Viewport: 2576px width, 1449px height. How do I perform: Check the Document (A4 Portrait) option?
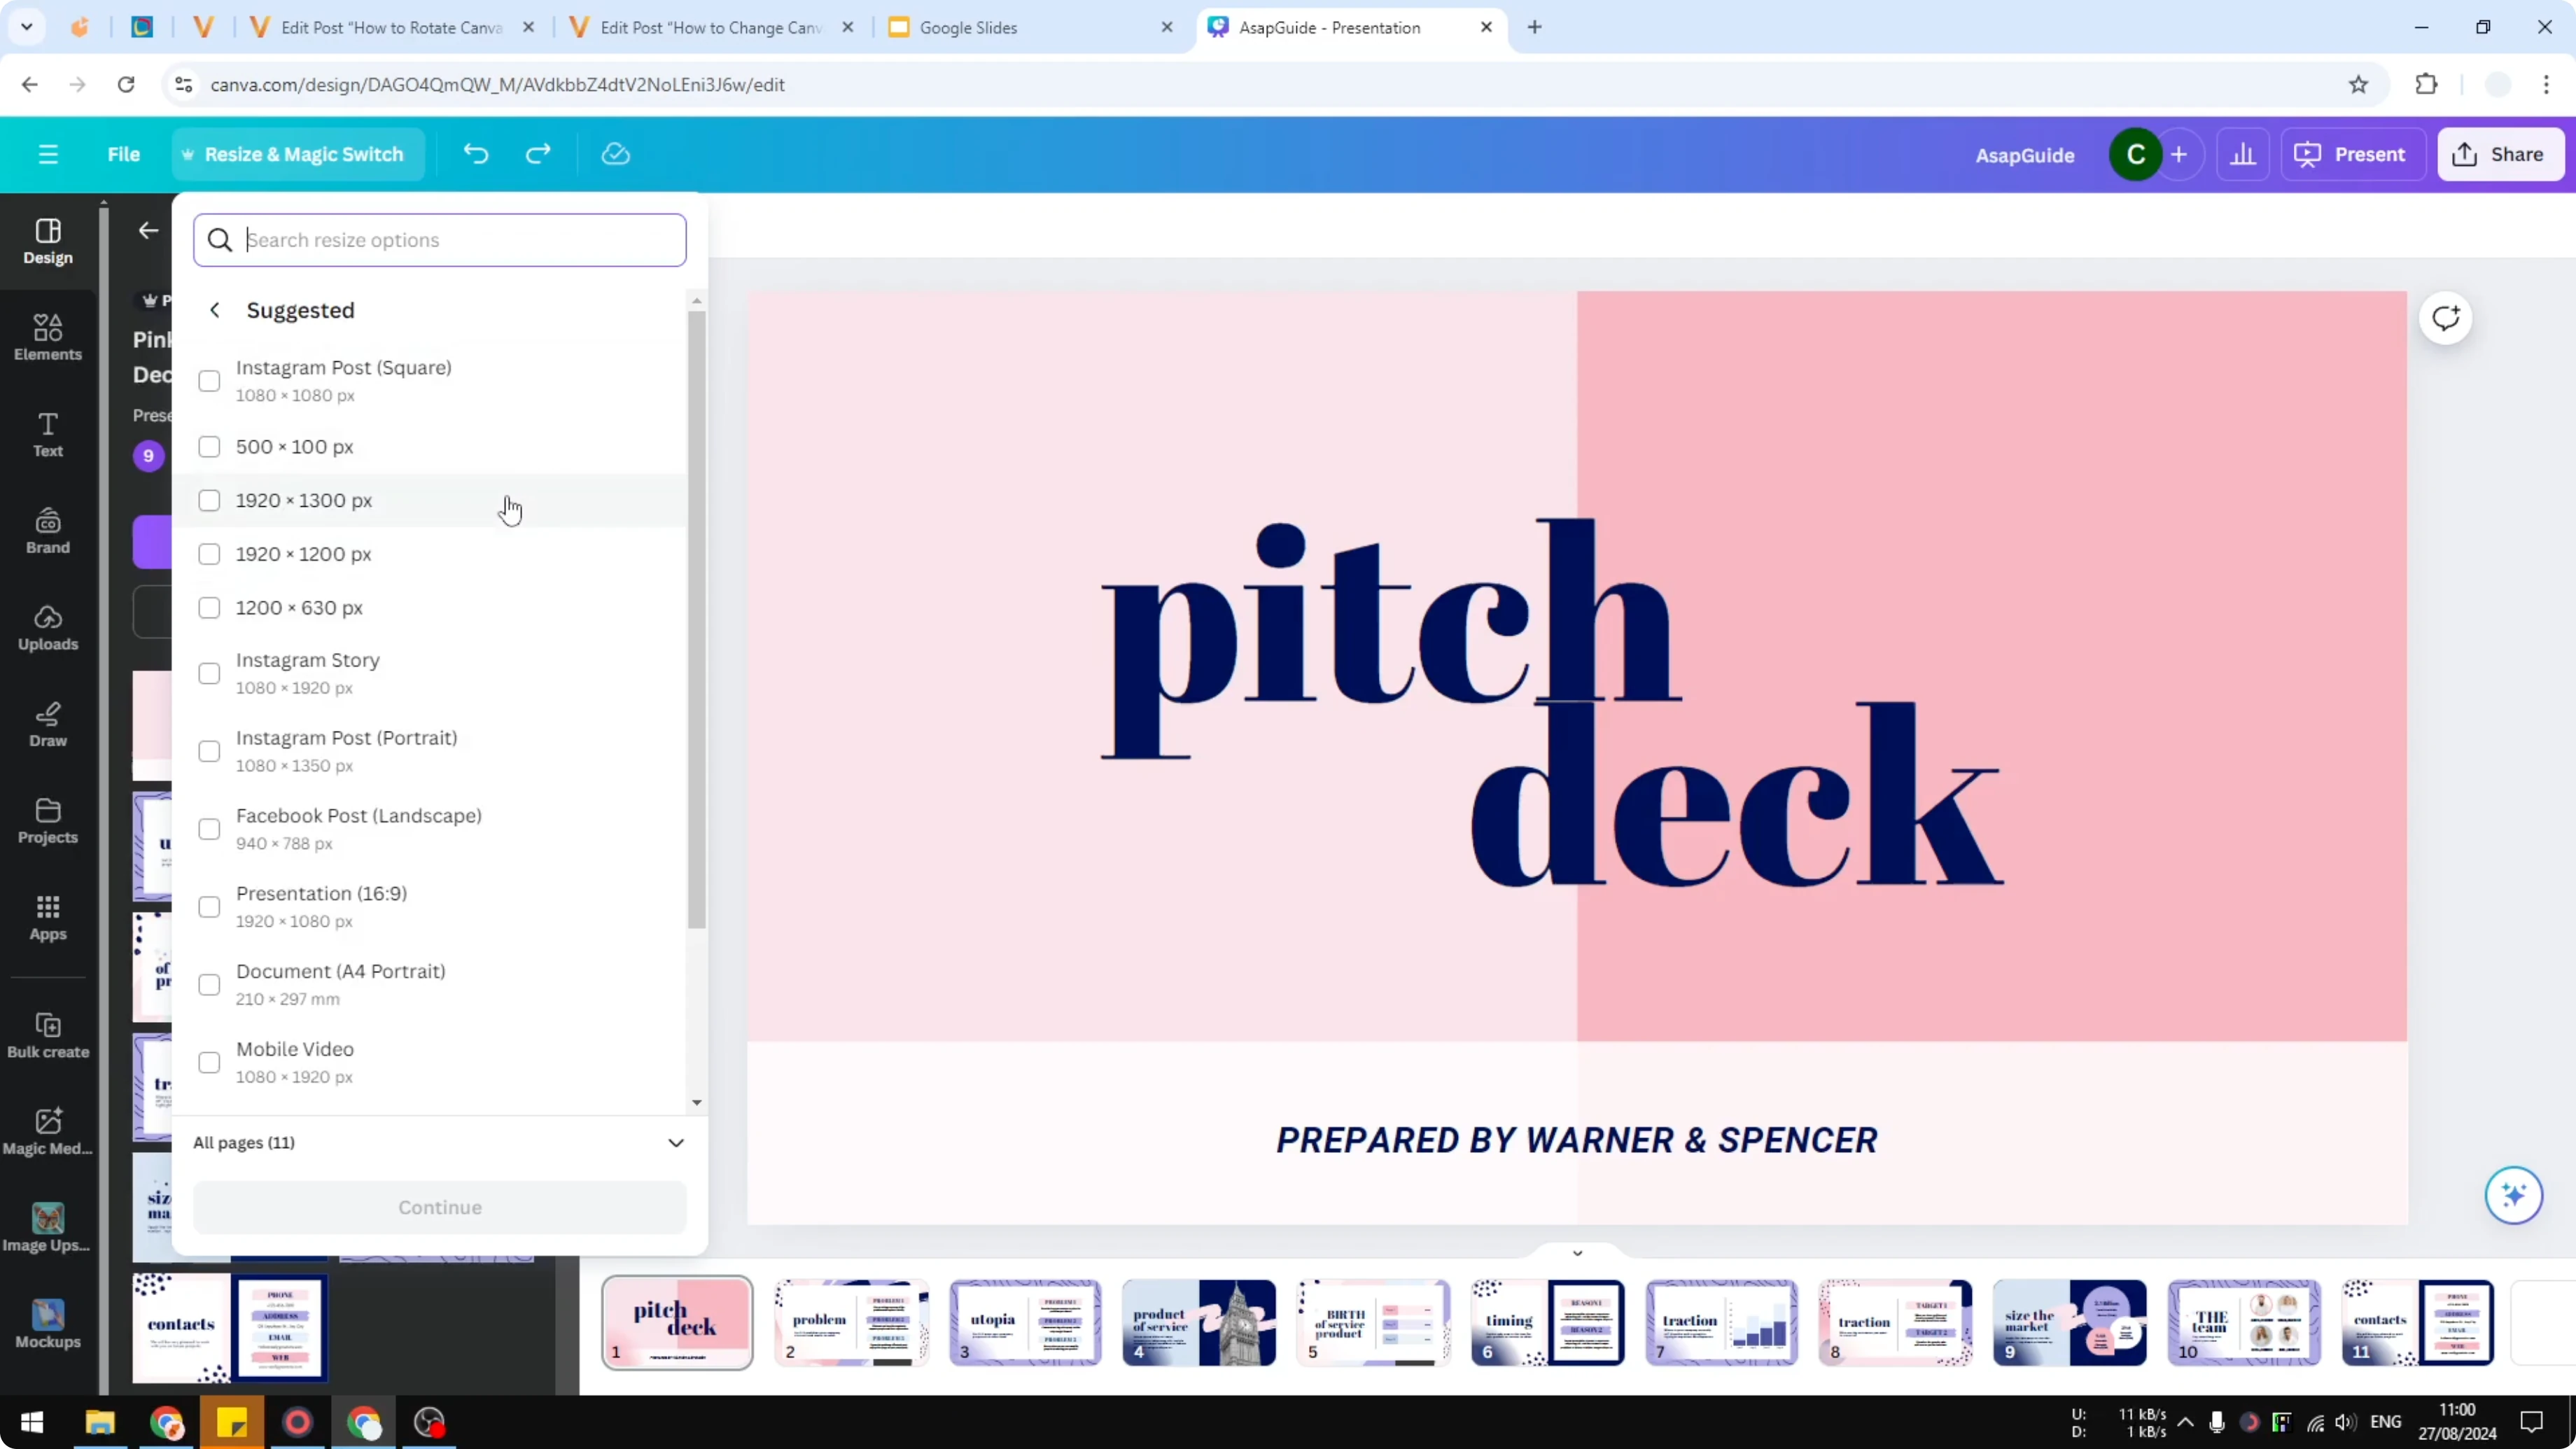pos(209,985)
